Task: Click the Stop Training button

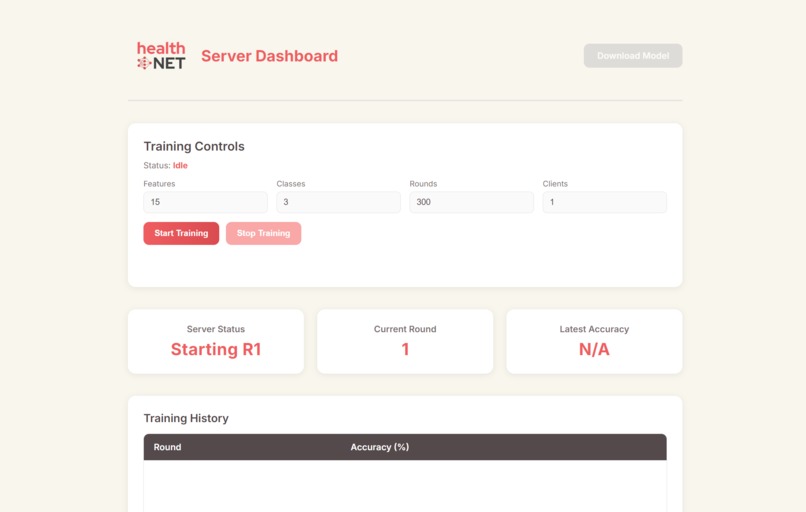Action: click(x=263, y=233)
